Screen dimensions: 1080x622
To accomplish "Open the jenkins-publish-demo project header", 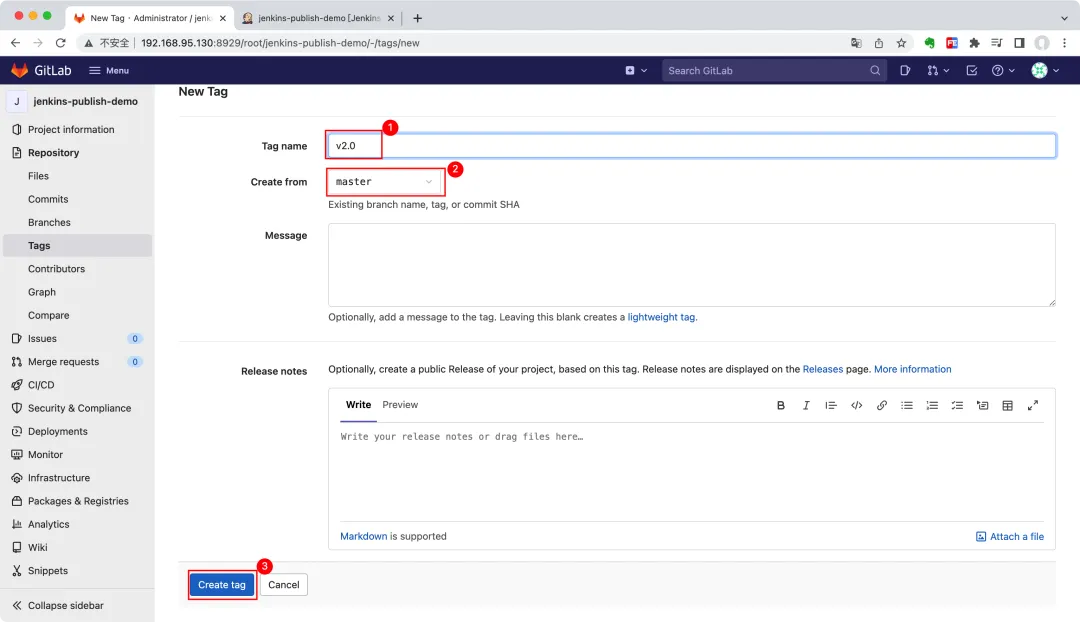I will coord(77,101).
